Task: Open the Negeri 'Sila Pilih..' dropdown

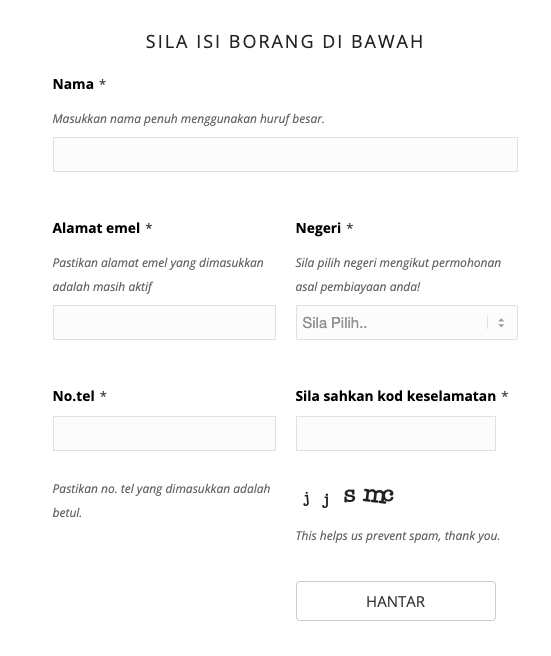Action: 407,323
